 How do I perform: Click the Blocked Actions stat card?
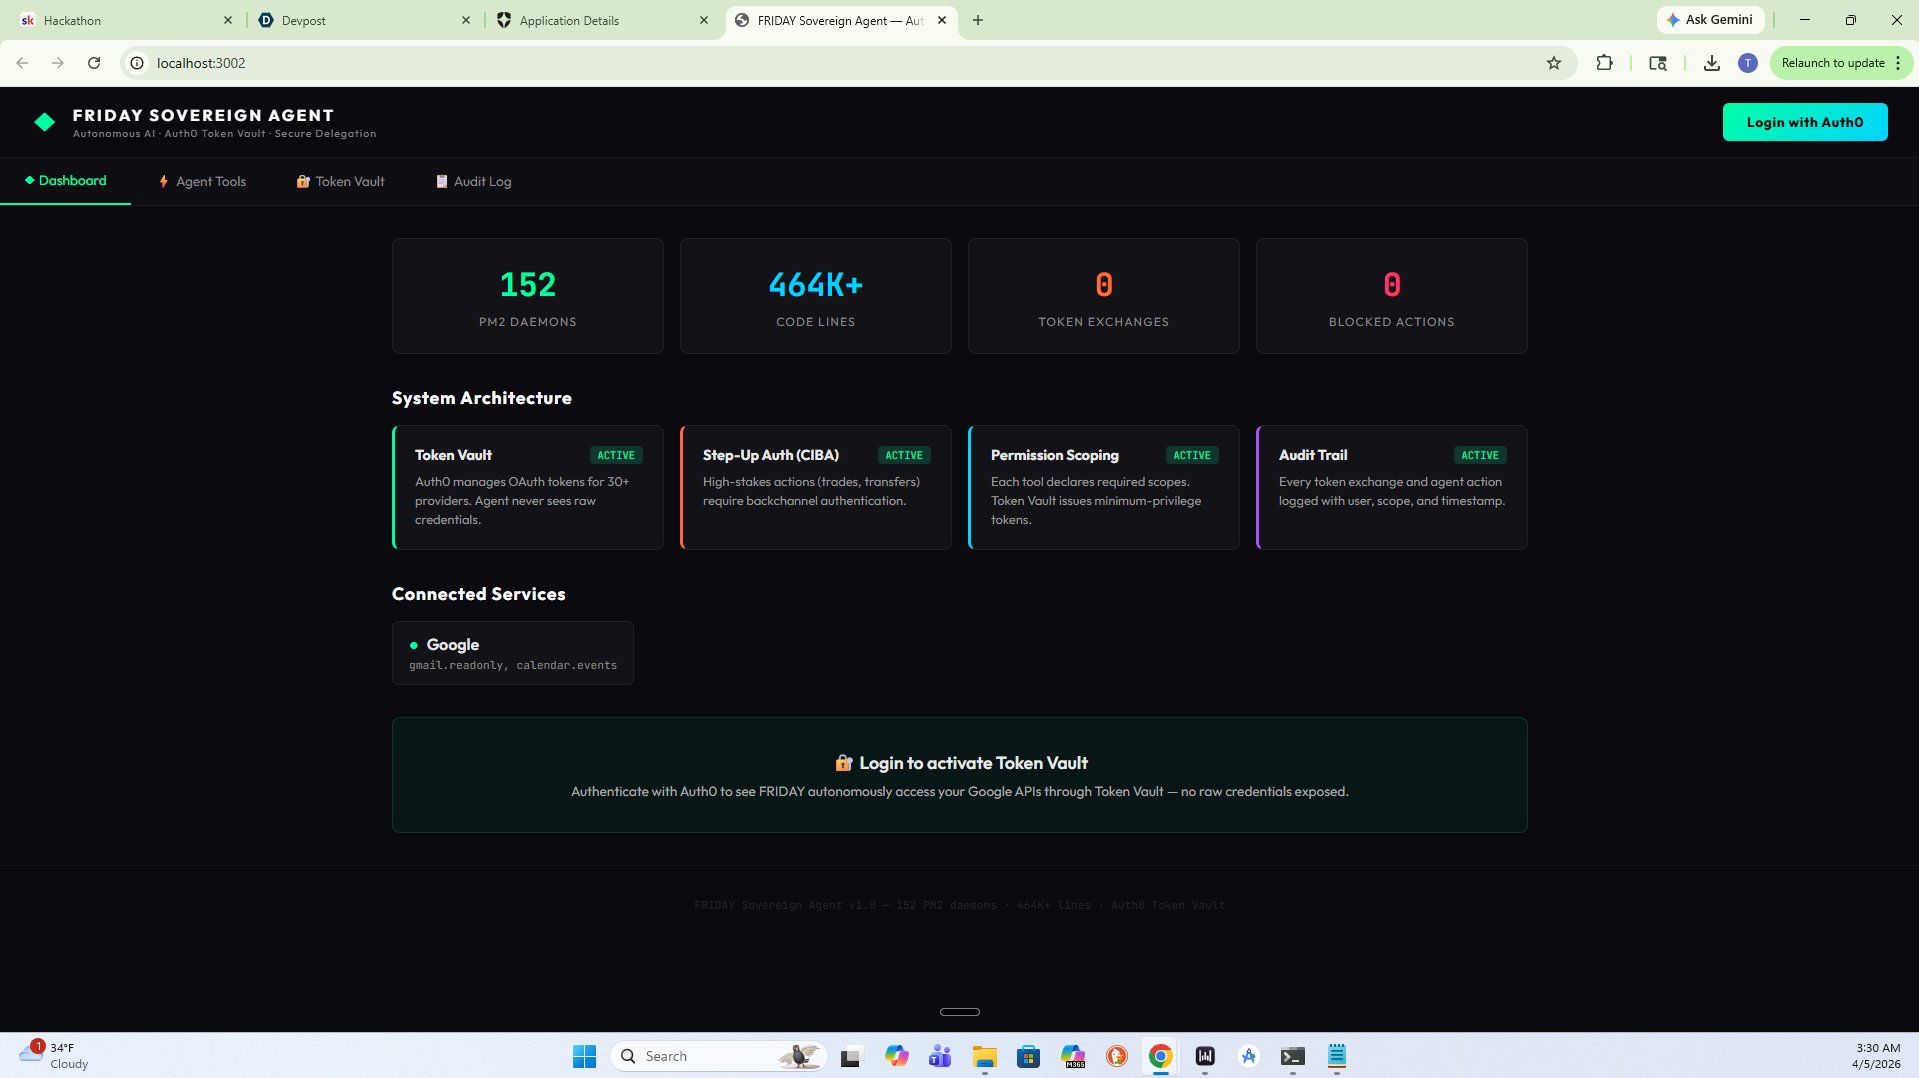coord(1391,296)
